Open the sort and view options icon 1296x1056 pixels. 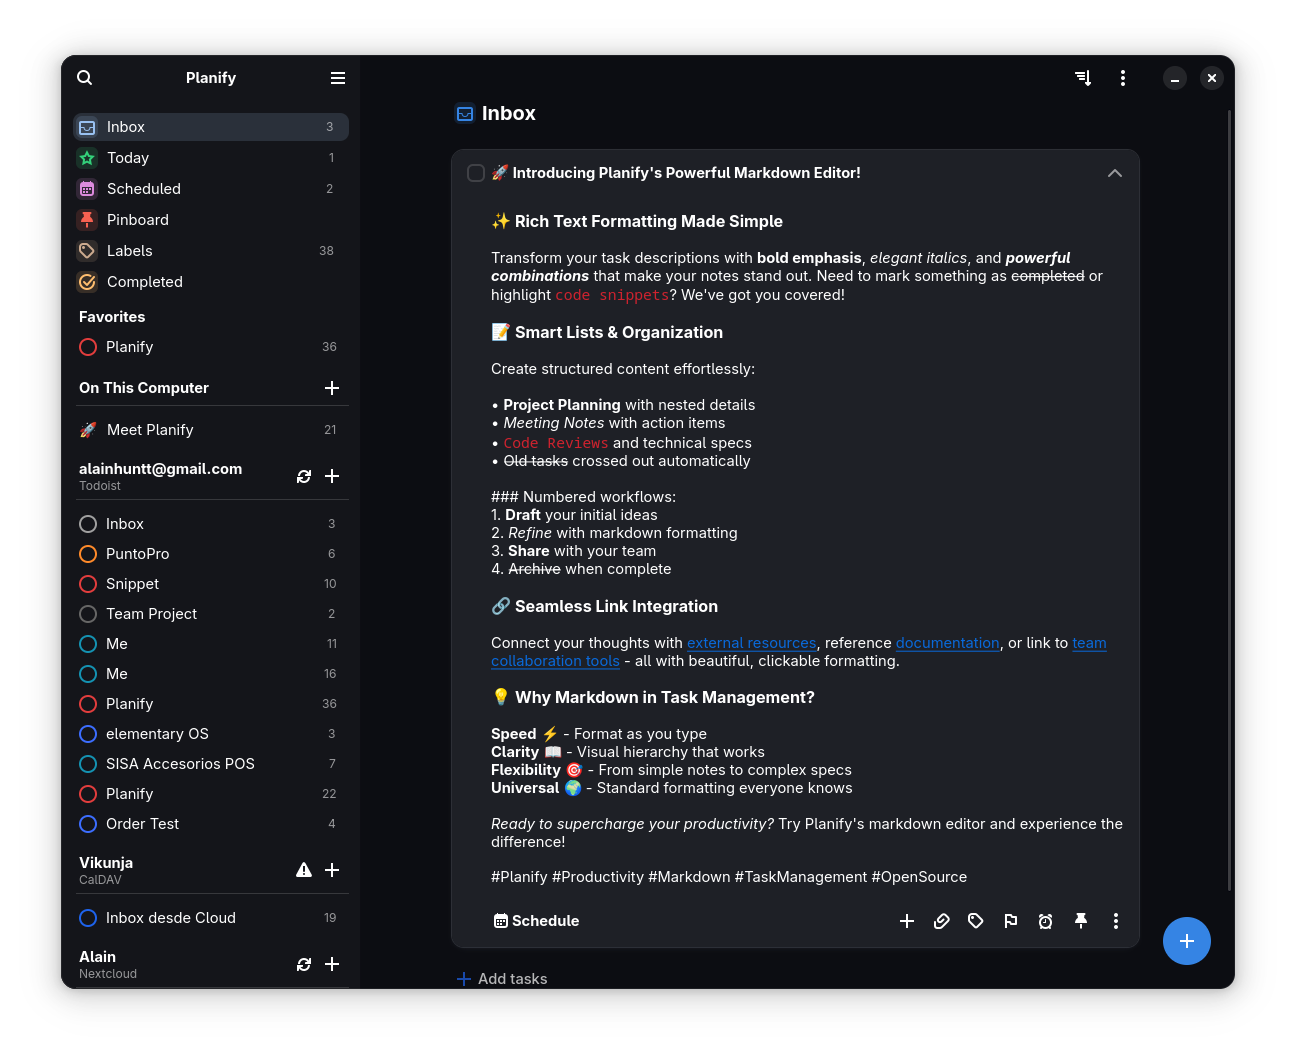coord(1083,78)
